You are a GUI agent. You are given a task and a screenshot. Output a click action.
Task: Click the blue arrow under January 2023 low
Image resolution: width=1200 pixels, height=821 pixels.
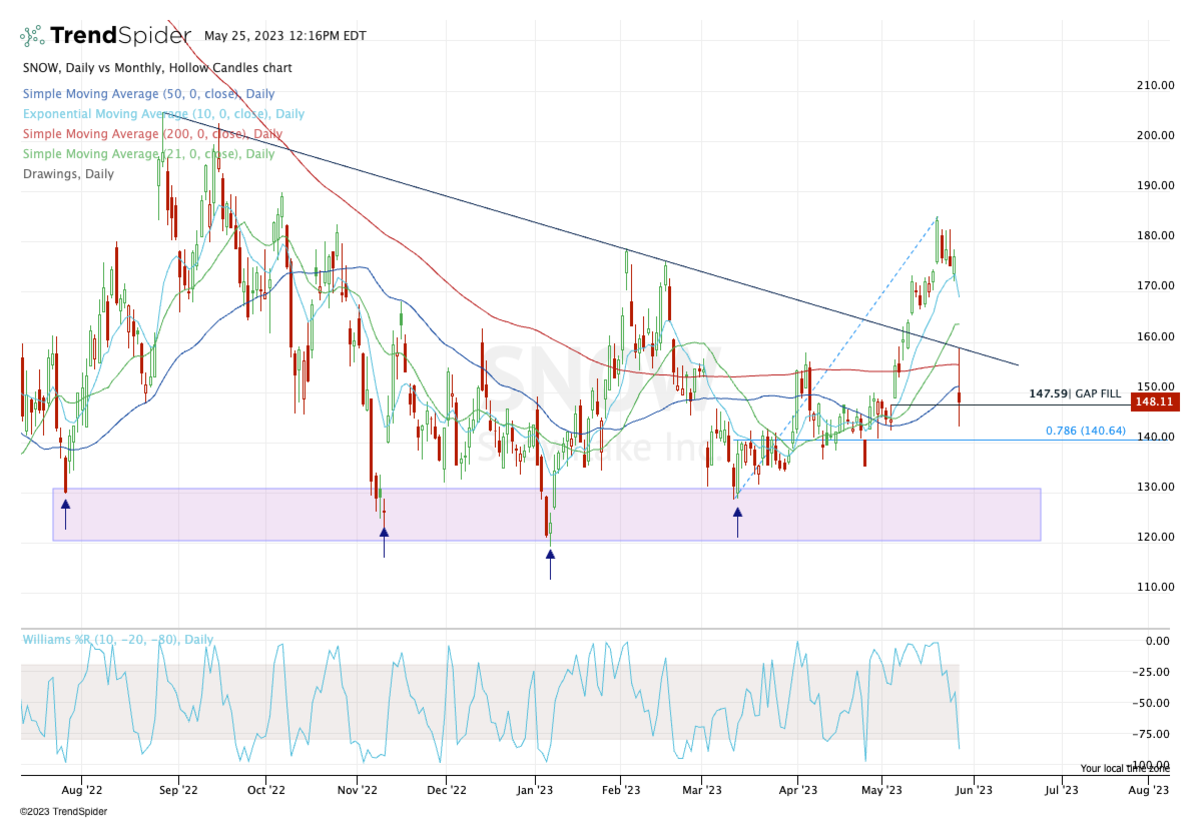pos(550,562)
